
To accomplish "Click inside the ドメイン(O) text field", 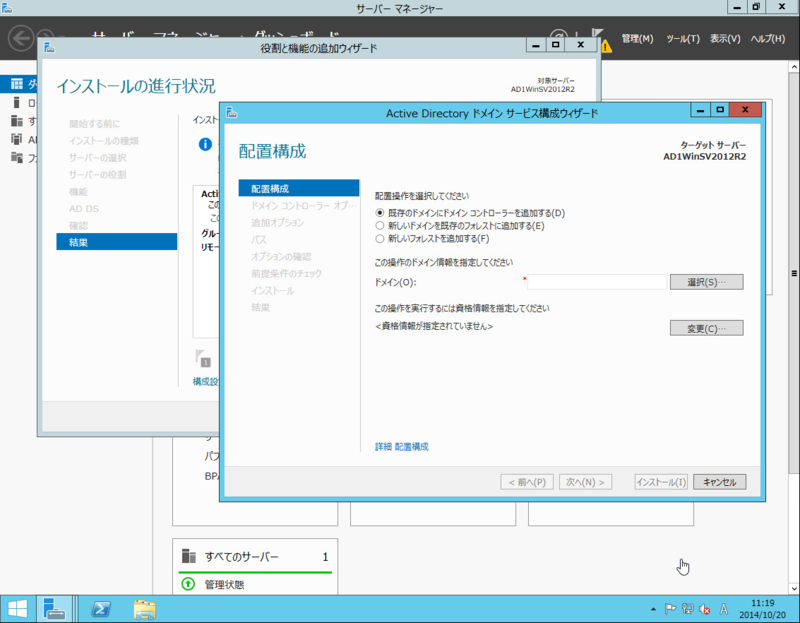I will [595, 281].
